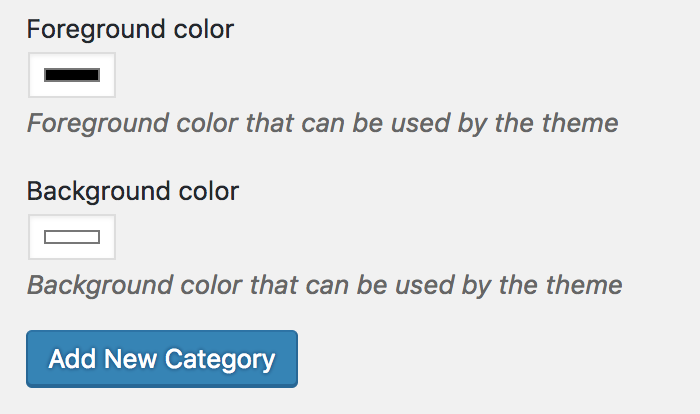Click the italic hint below the foreground swatch

[322, 124]
